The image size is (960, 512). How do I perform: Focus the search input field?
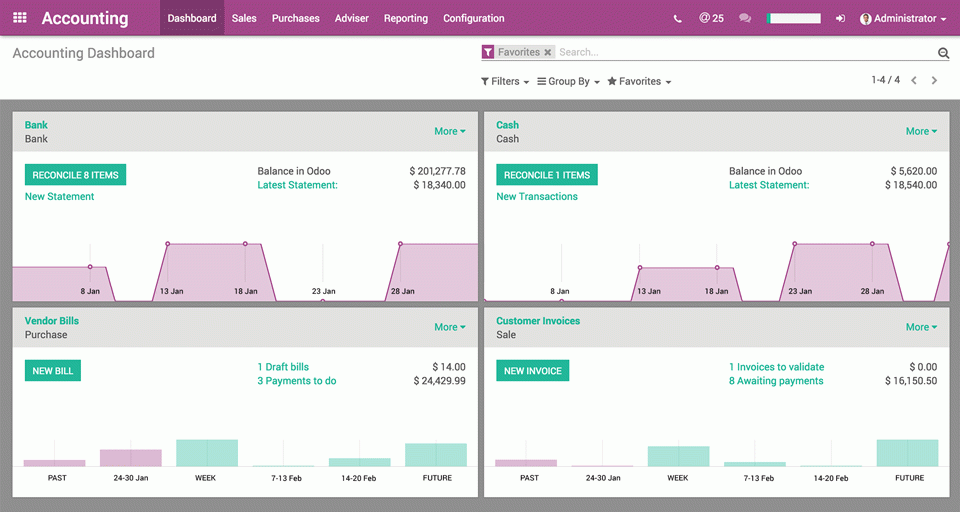pyautogui.click(x=740, y=52)
